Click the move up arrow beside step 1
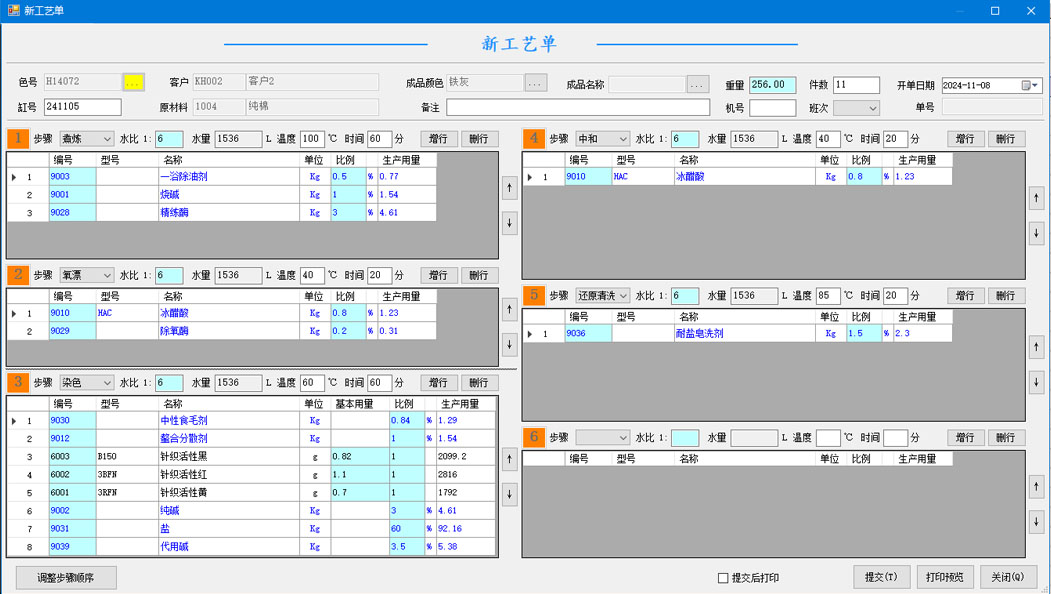1051x594 pixels. (x=509, y=187)
